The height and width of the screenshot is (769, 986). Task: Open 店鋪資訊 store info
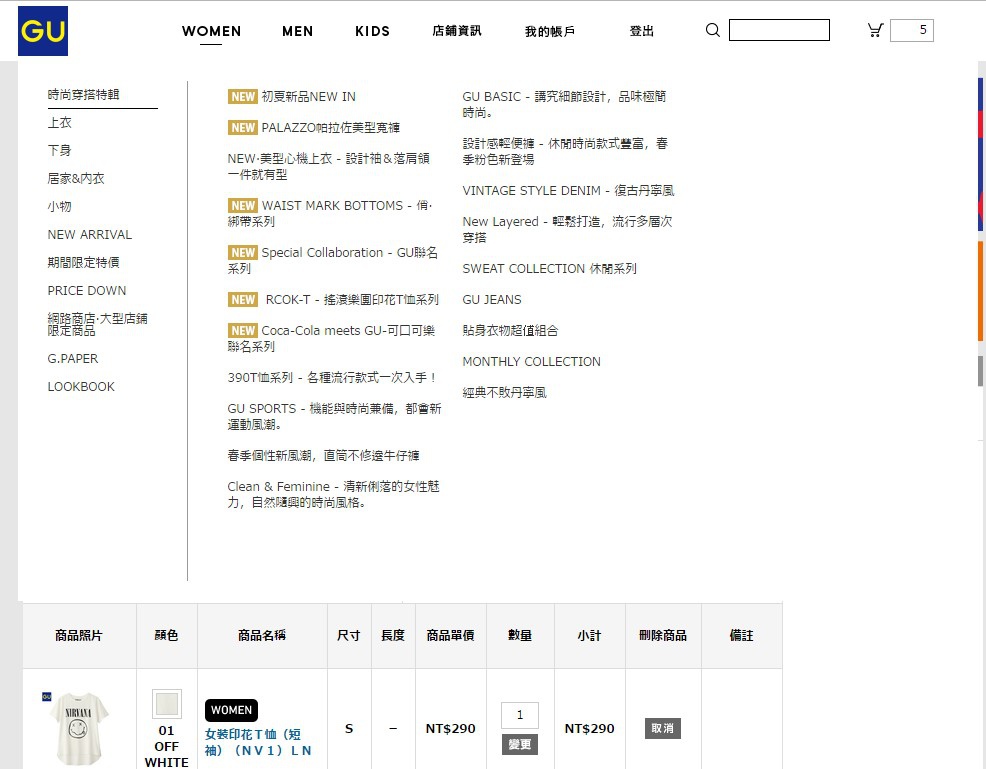coord(457,31)
